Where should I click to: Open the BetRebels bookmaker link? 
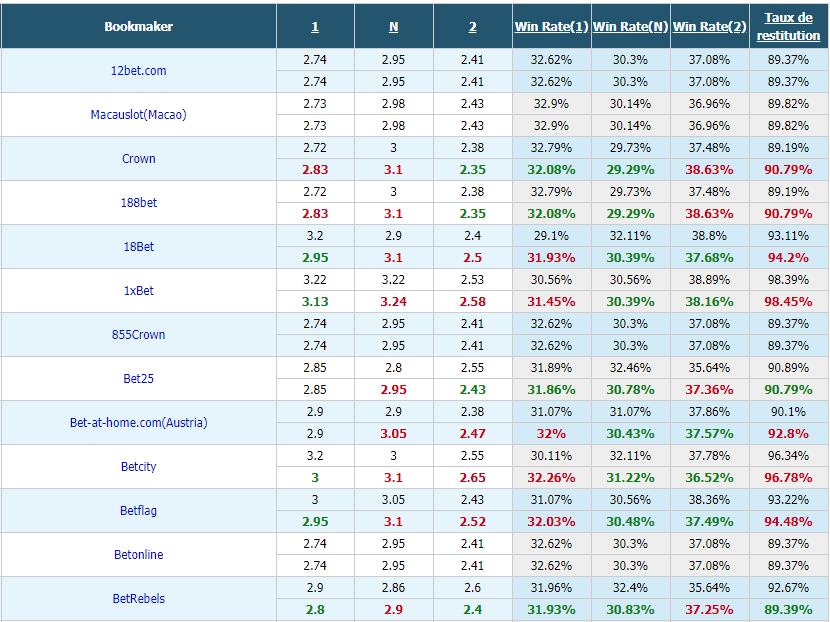tap(138, 598)
